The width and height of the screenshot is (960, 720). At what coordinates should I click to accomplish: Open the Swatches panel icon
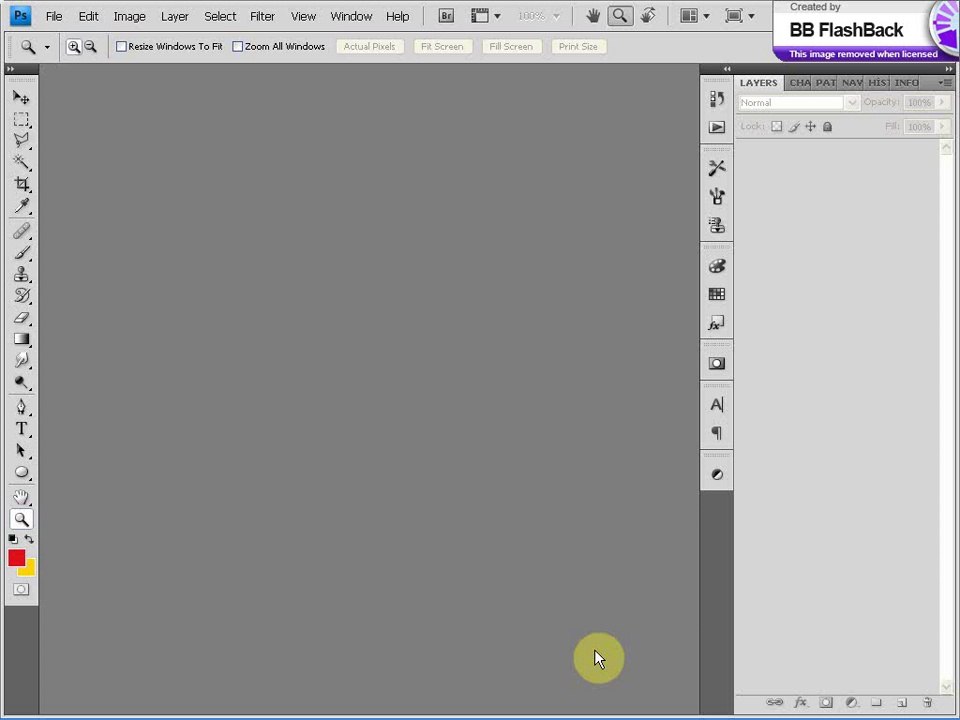pos(716,294)
